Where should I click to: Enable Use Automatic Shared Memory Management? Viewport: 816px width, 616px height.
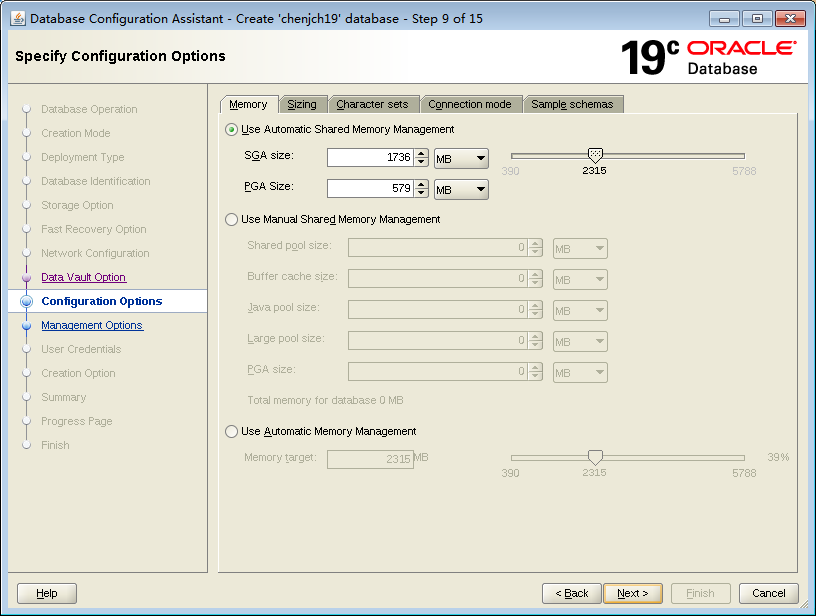(231, 129)
